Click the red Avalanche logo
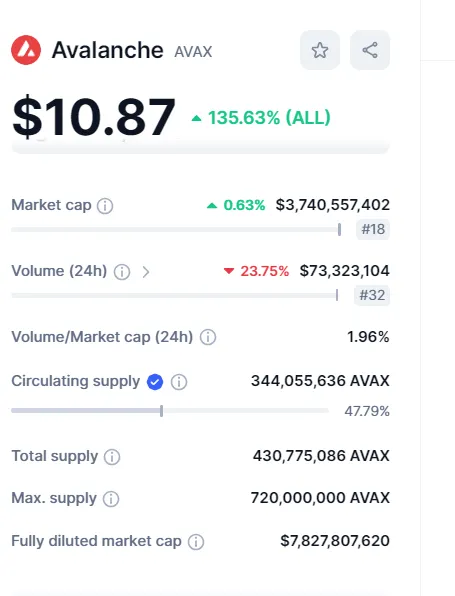The width and height of the screenshot is (455, 596). coord(26,50)
